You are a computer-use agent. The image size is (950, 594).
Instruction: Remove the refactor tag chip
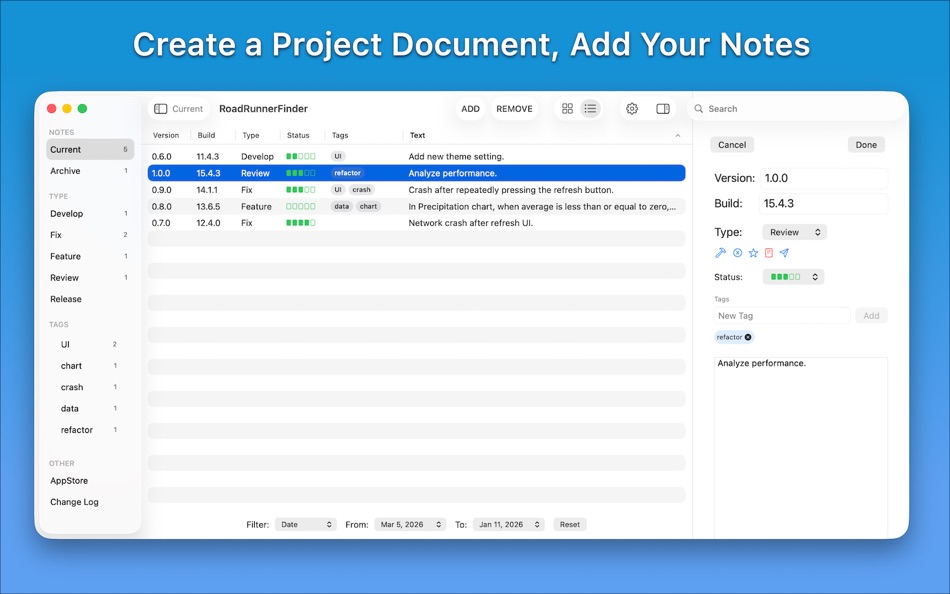(746, 337)
